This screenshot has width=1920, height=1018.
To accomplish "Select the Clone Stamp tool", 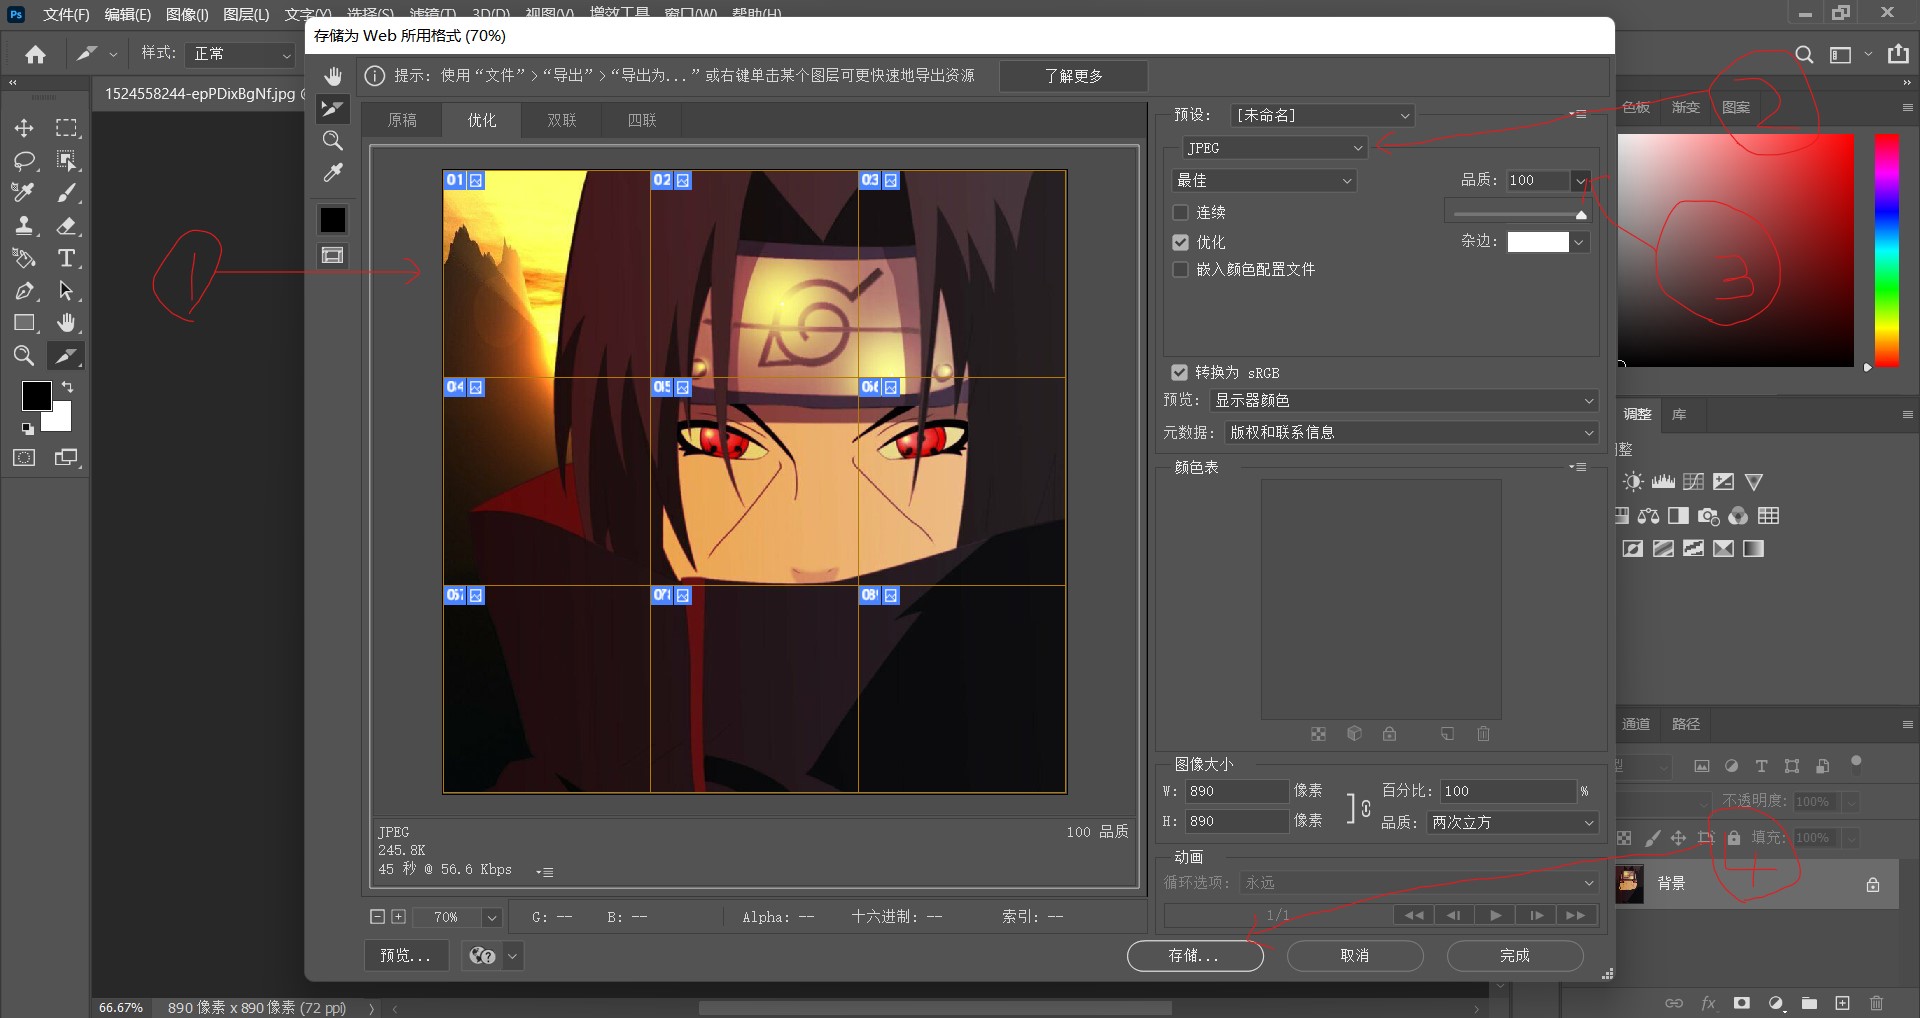I will (24, 225).
